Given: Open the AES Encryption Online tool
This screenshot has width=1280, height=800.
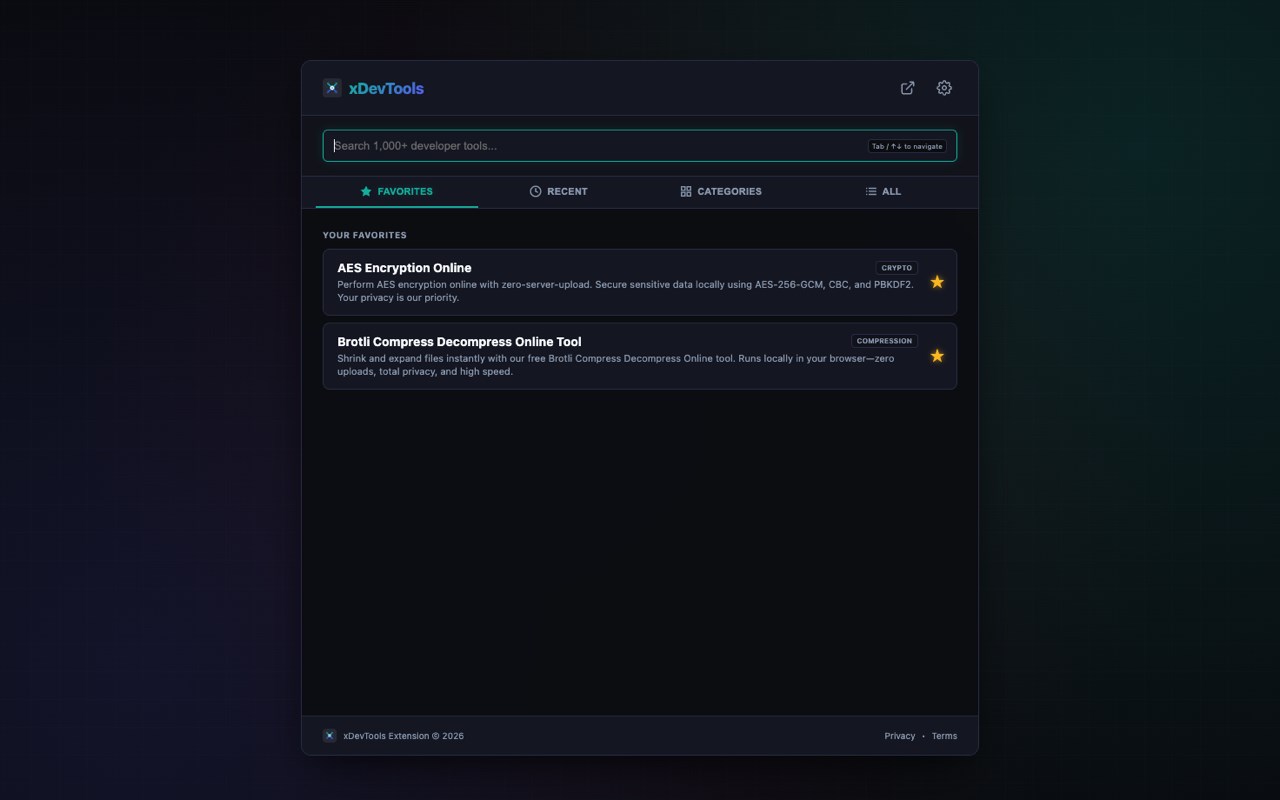Looking at the screenshot, I should 640,282.
